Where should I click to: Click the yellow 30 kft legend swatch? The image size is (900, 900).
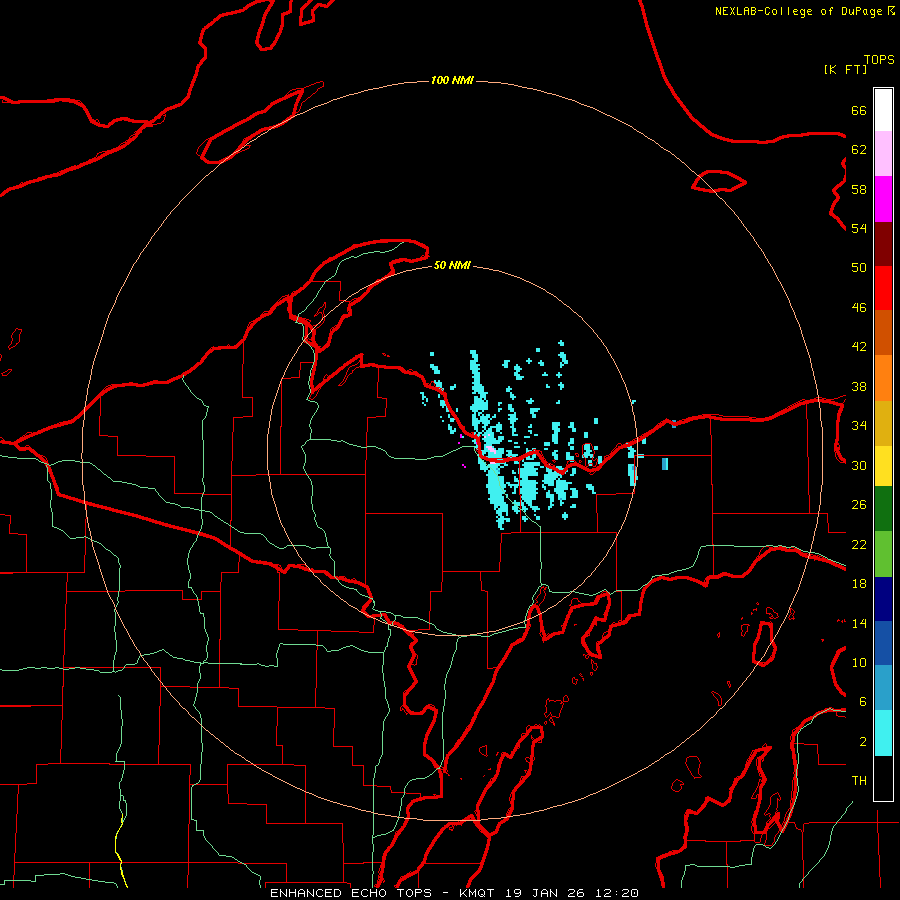tap(883, 466)
